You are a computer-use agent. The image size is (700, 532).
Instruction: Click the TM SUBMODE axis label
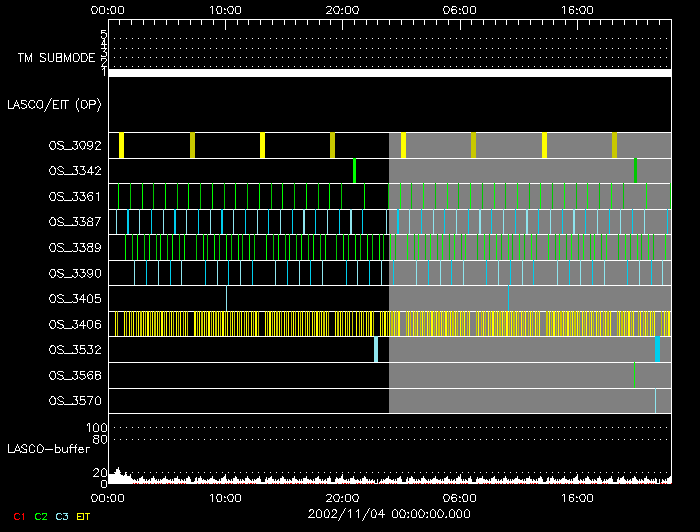[58, 58]
